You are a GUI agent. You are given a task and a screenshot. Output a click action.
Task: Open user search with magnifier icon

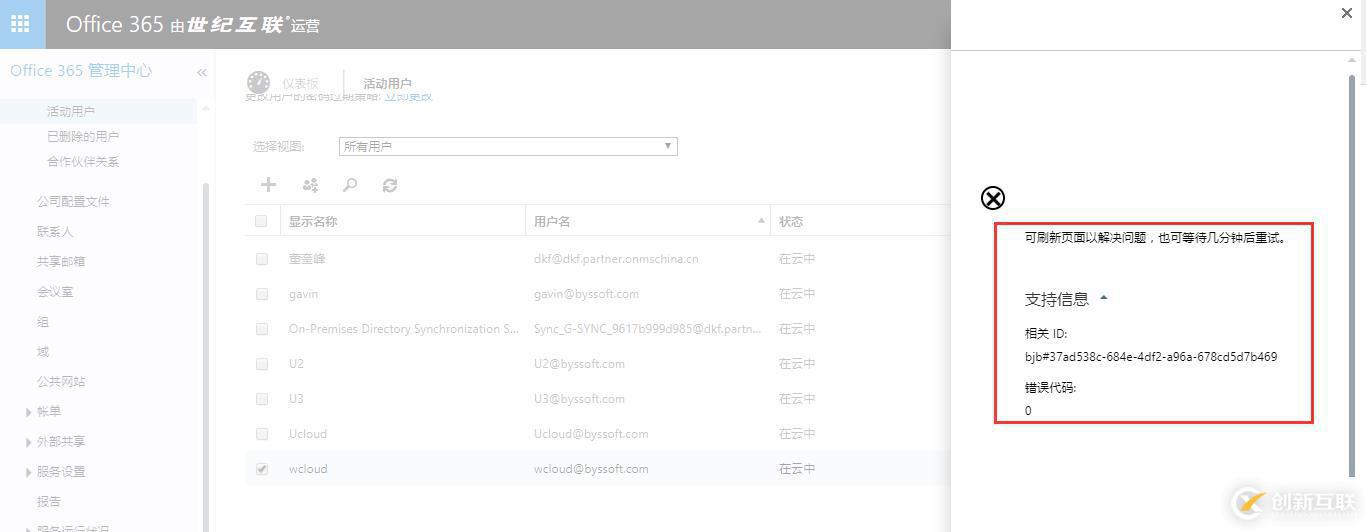(x=350, y=185)
